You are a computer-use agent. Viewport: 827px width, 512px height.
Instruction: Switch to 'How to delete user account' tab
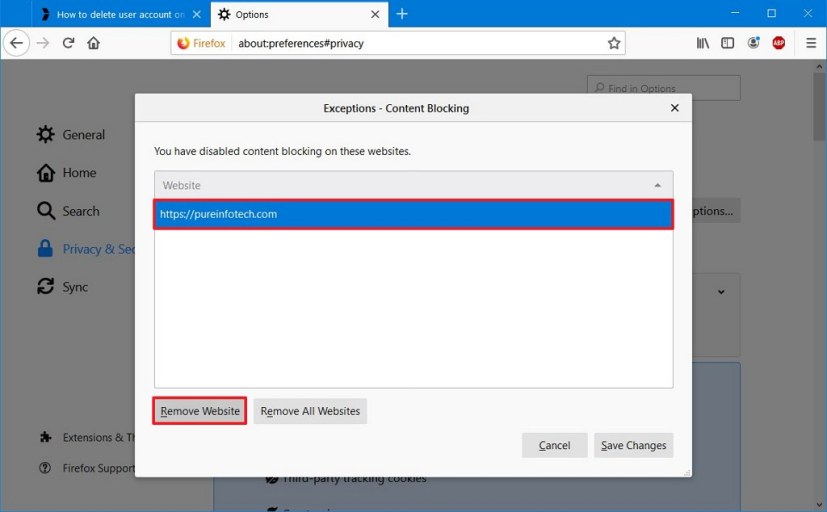click(120, 15)
